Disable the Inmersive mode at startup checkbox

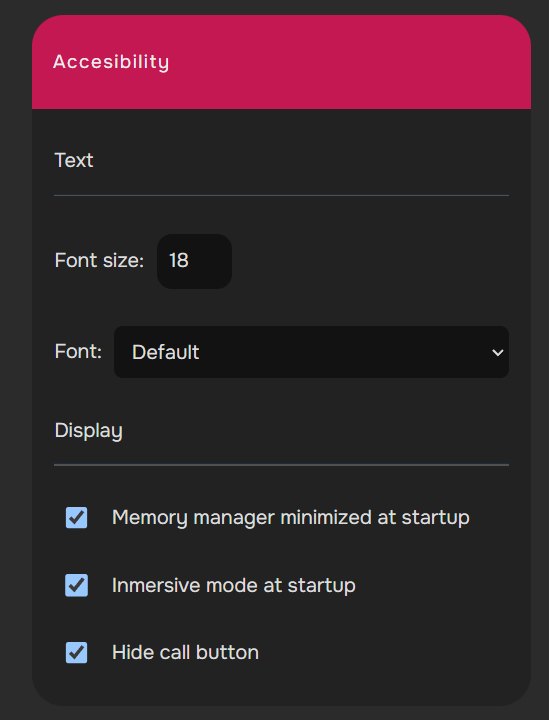tap(77, 585)
